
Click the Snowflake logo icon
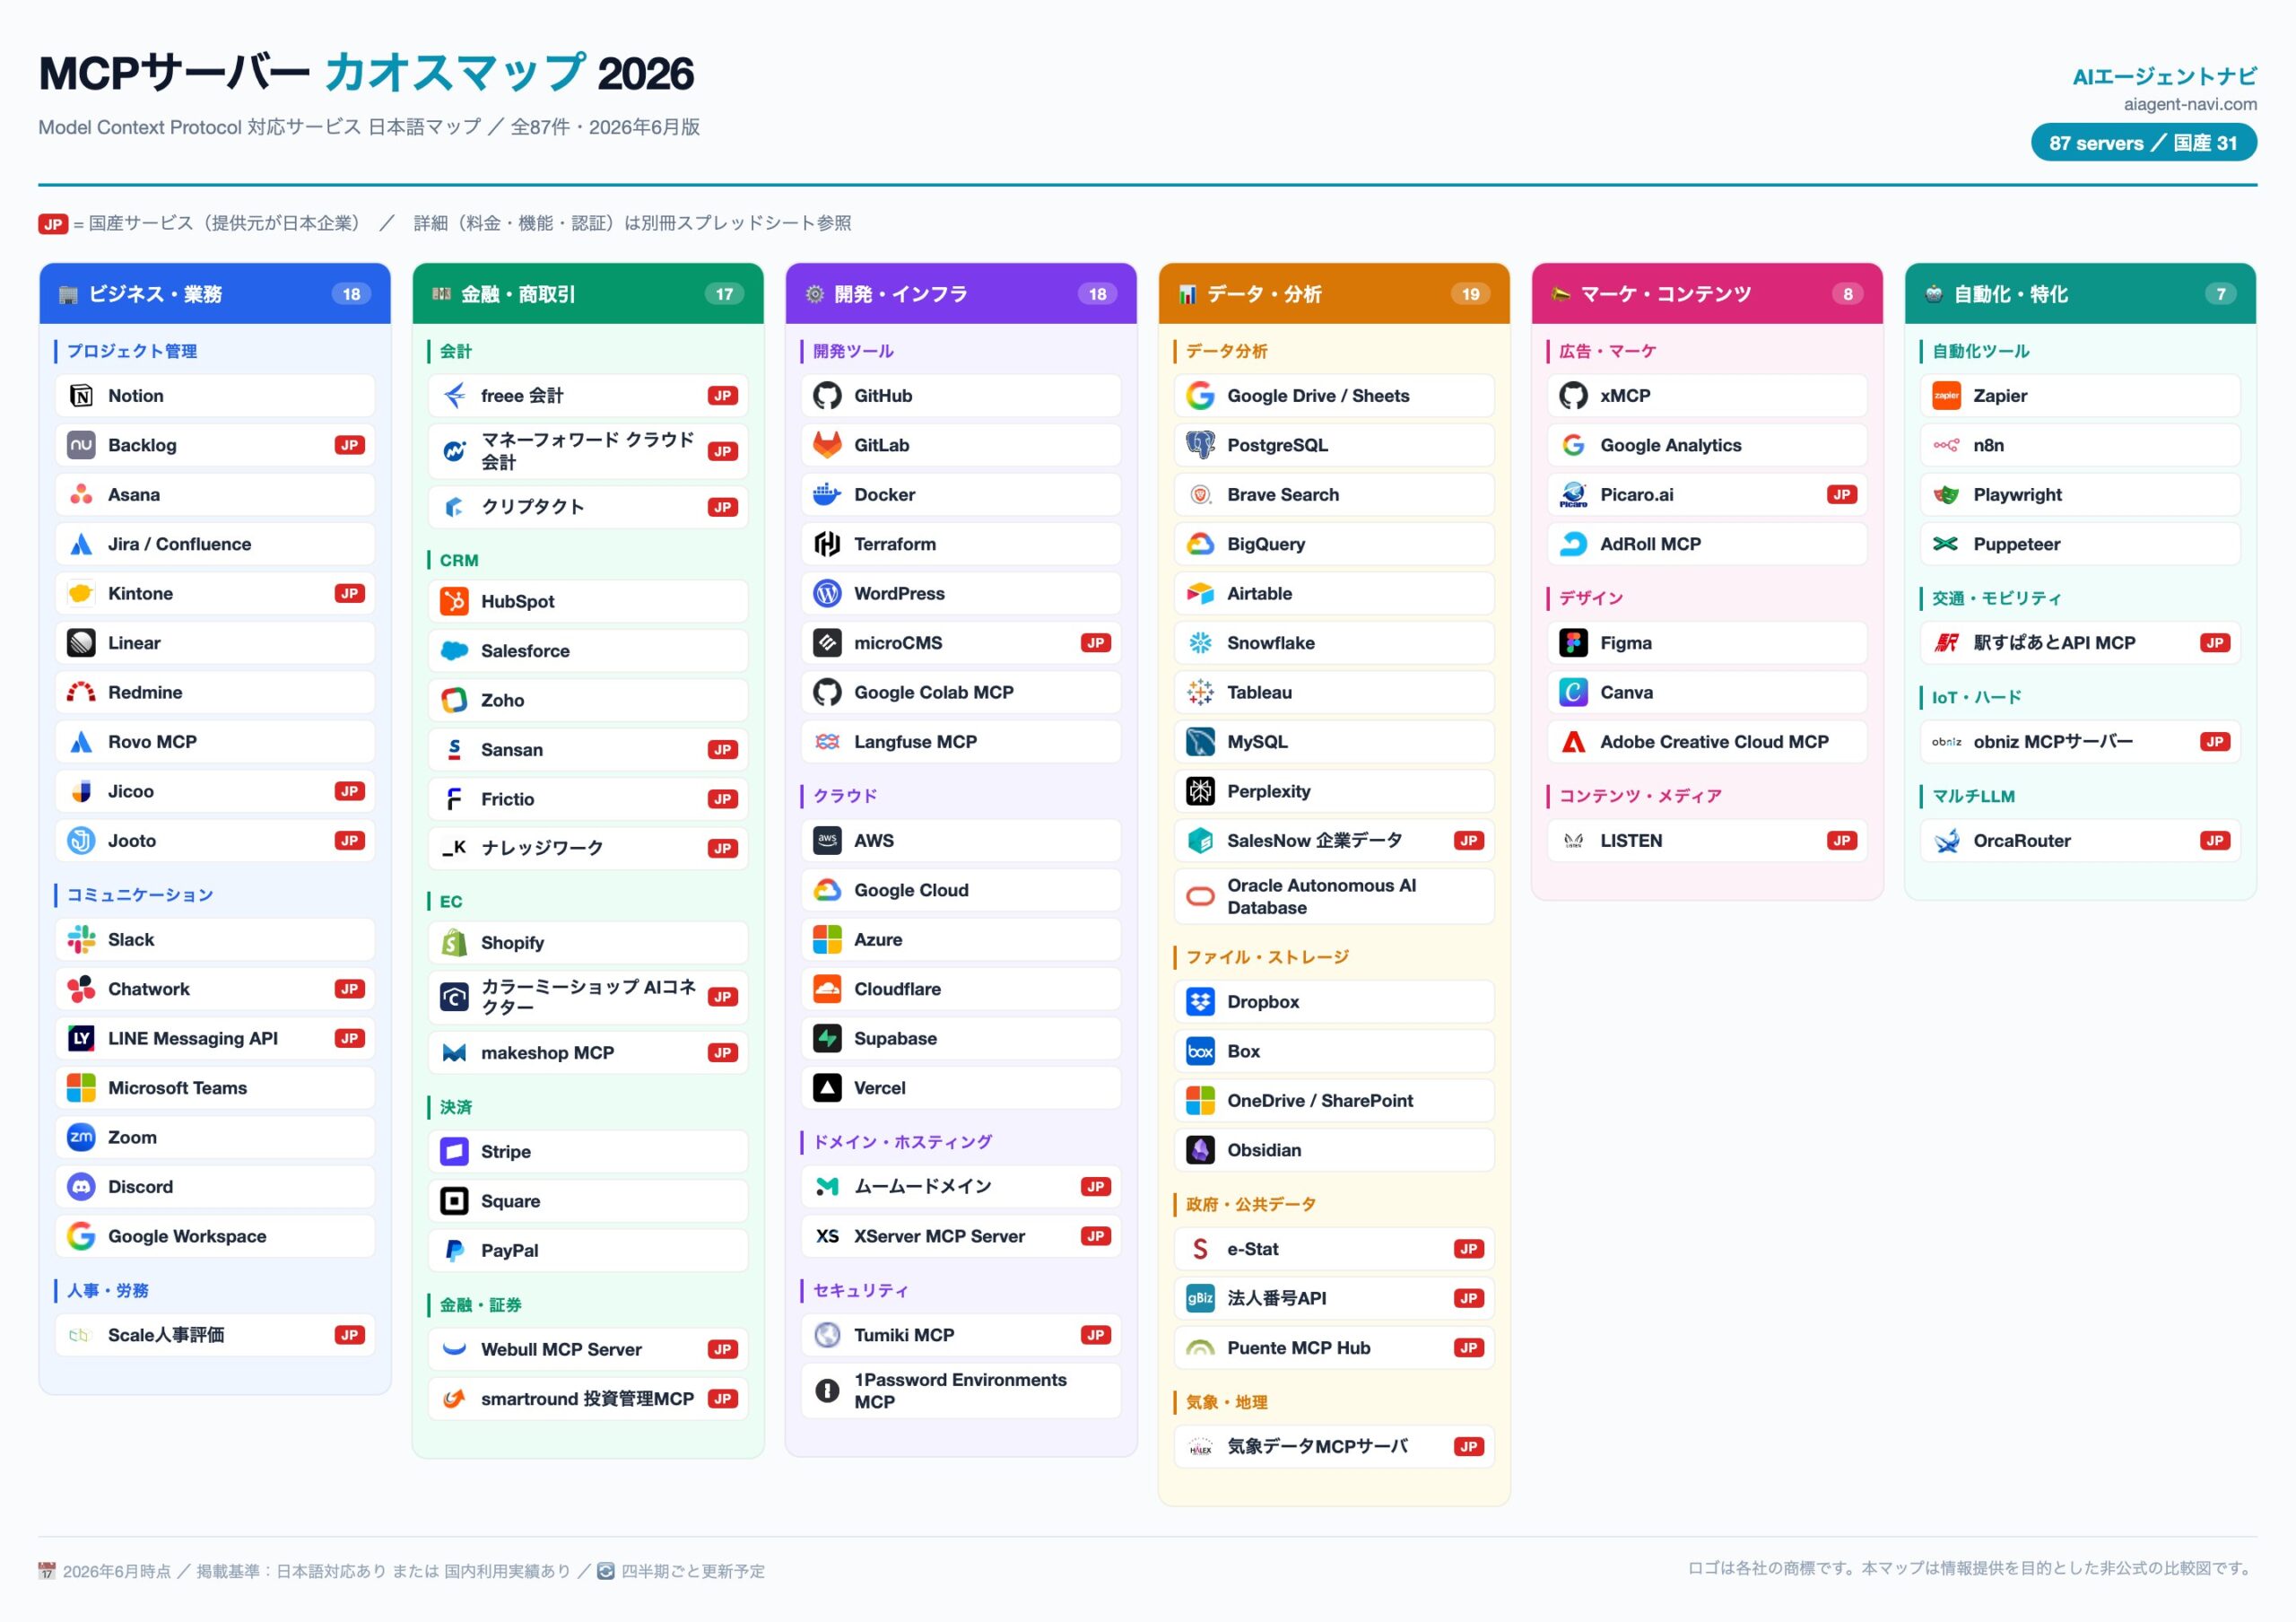[1200, 643]
